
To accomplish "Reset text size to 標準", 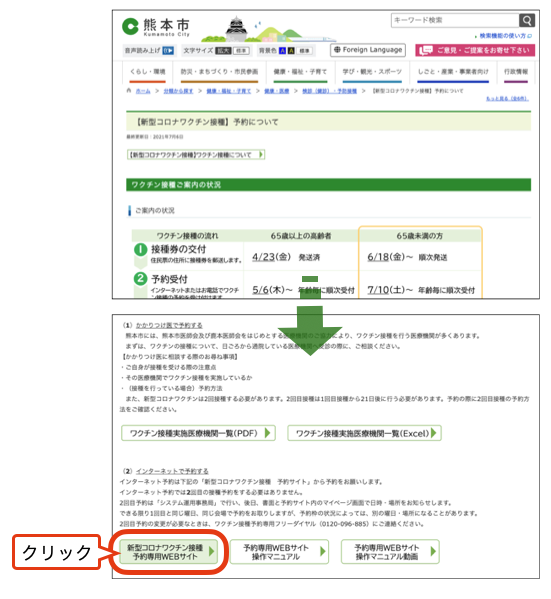I will (241, 50).
